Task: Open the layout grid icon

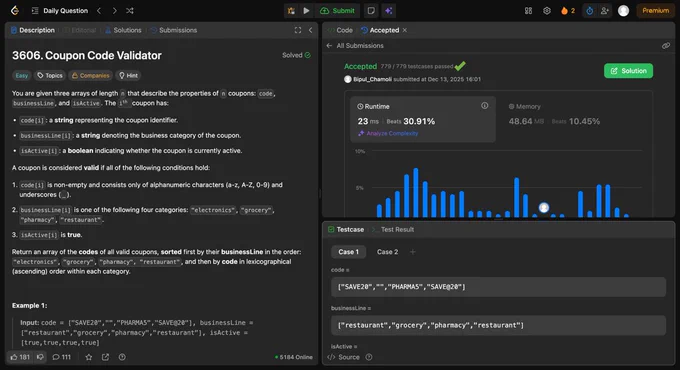Action: (x=528, y=11)
